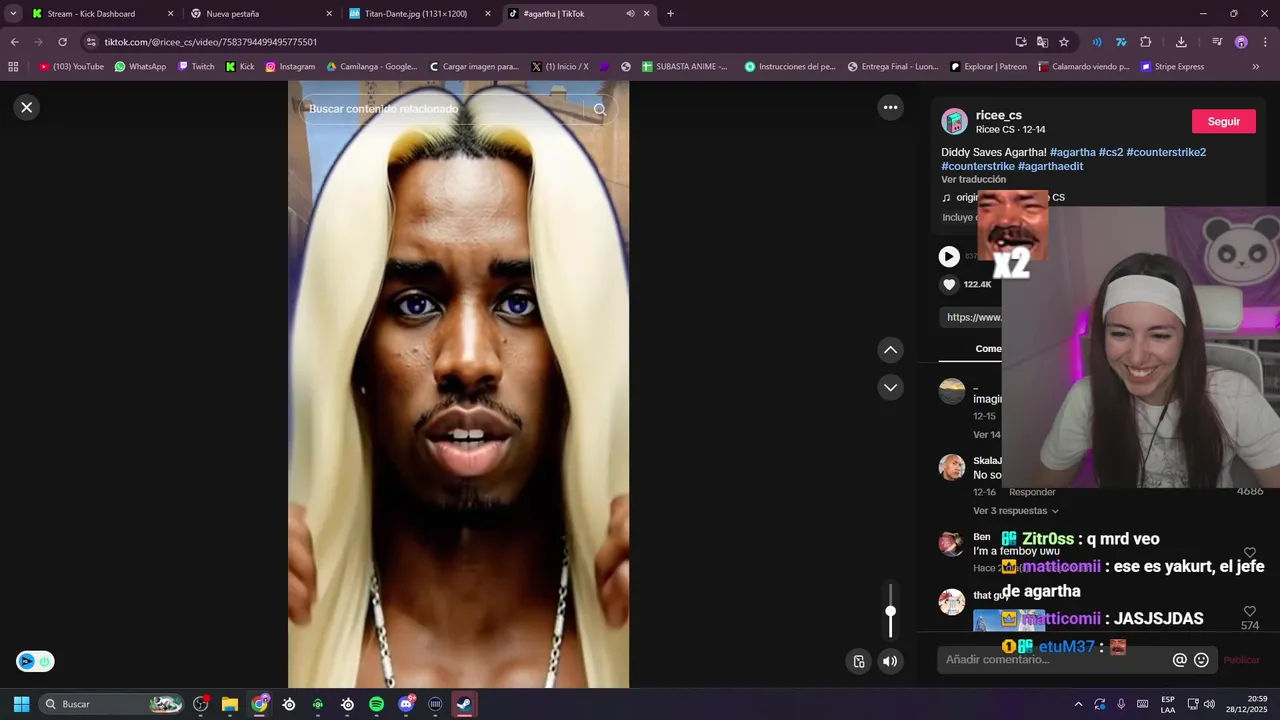Go to the next video arrow
Viewport: 1280px width, 720px height.
tap(890, 387)
